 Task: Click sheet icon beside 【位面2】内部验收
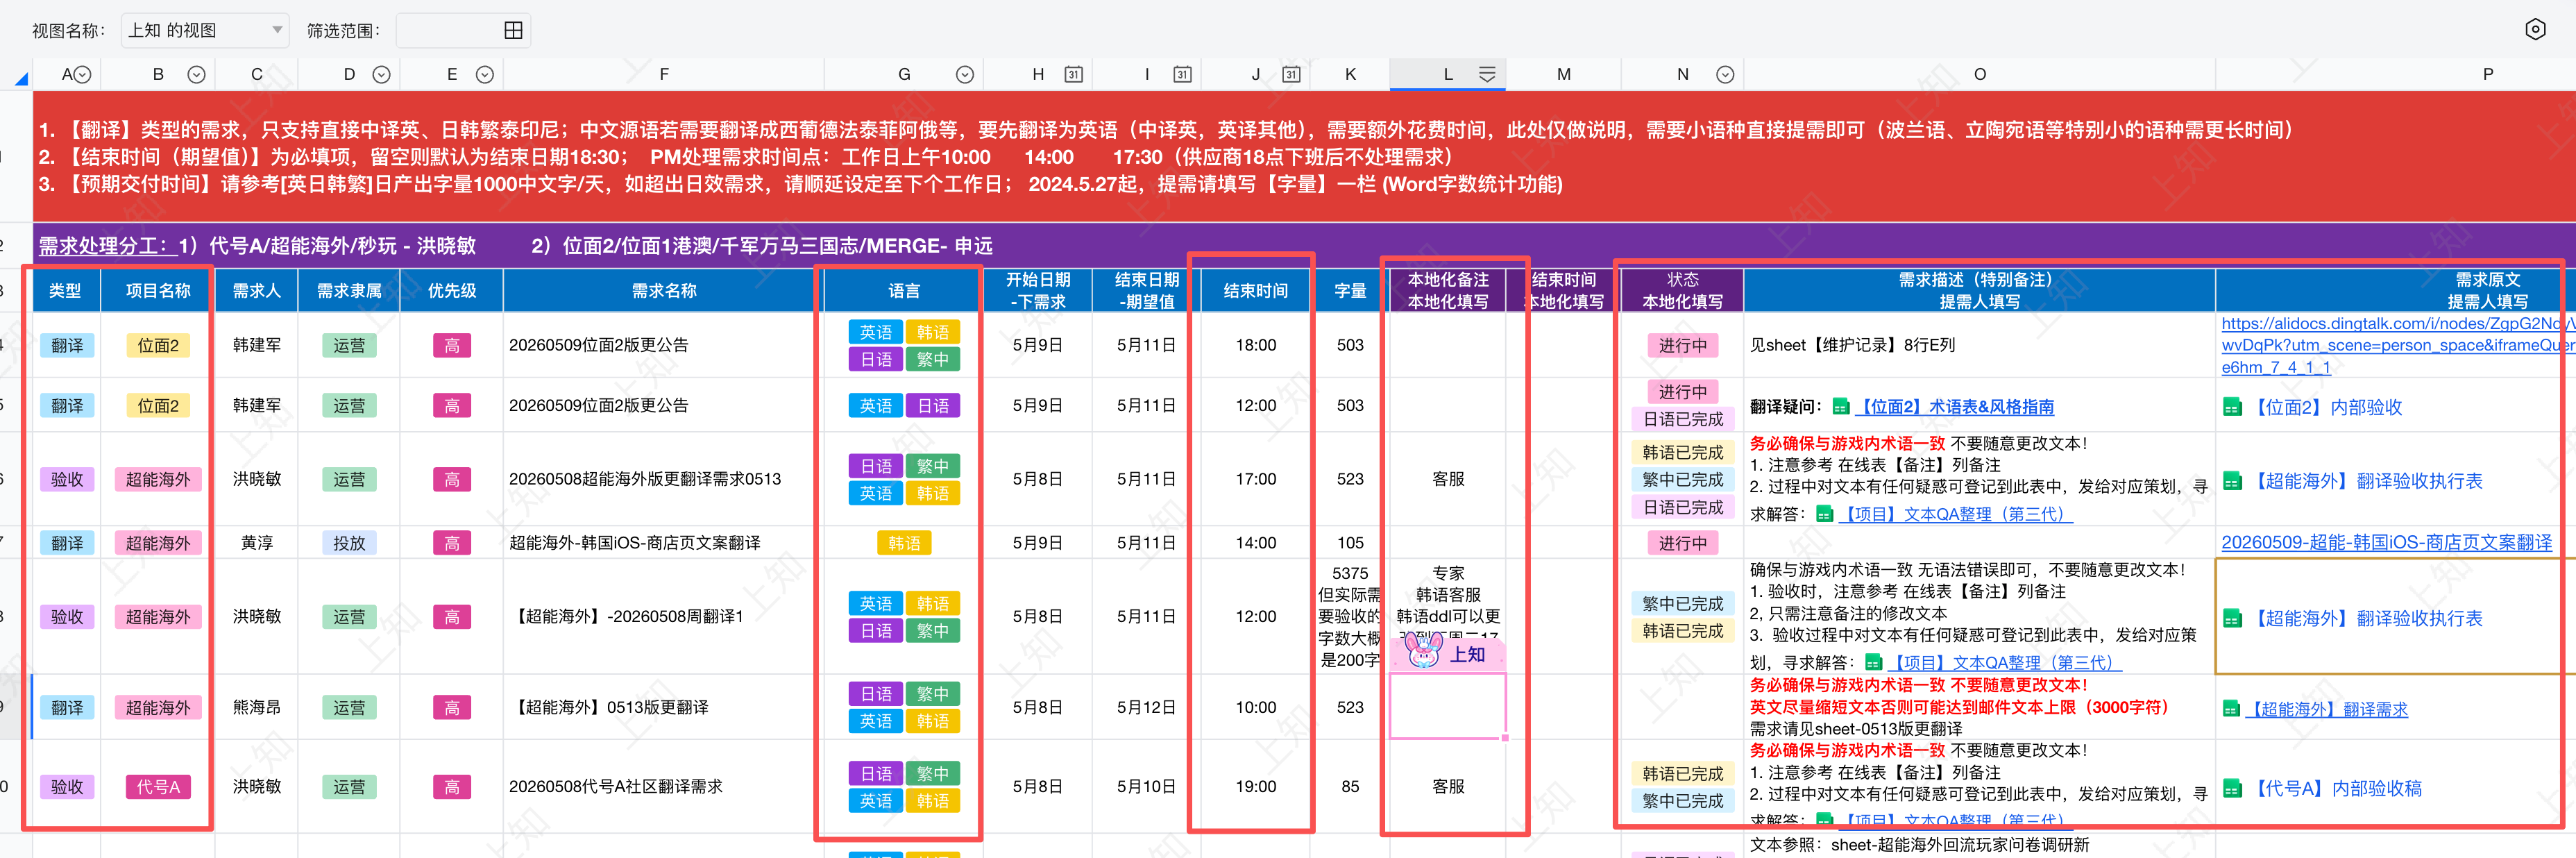[2232, 407]
